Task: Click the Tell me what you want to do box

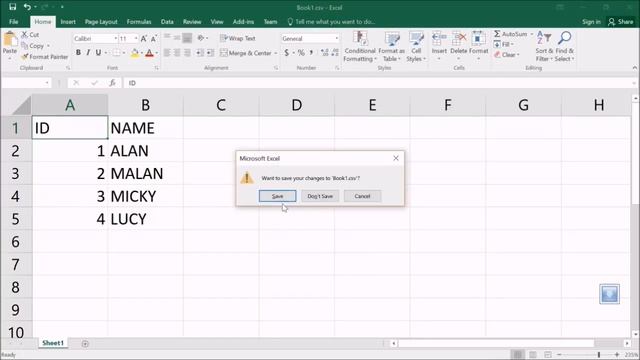Action: pyautogui.click(x=331, y=22)
